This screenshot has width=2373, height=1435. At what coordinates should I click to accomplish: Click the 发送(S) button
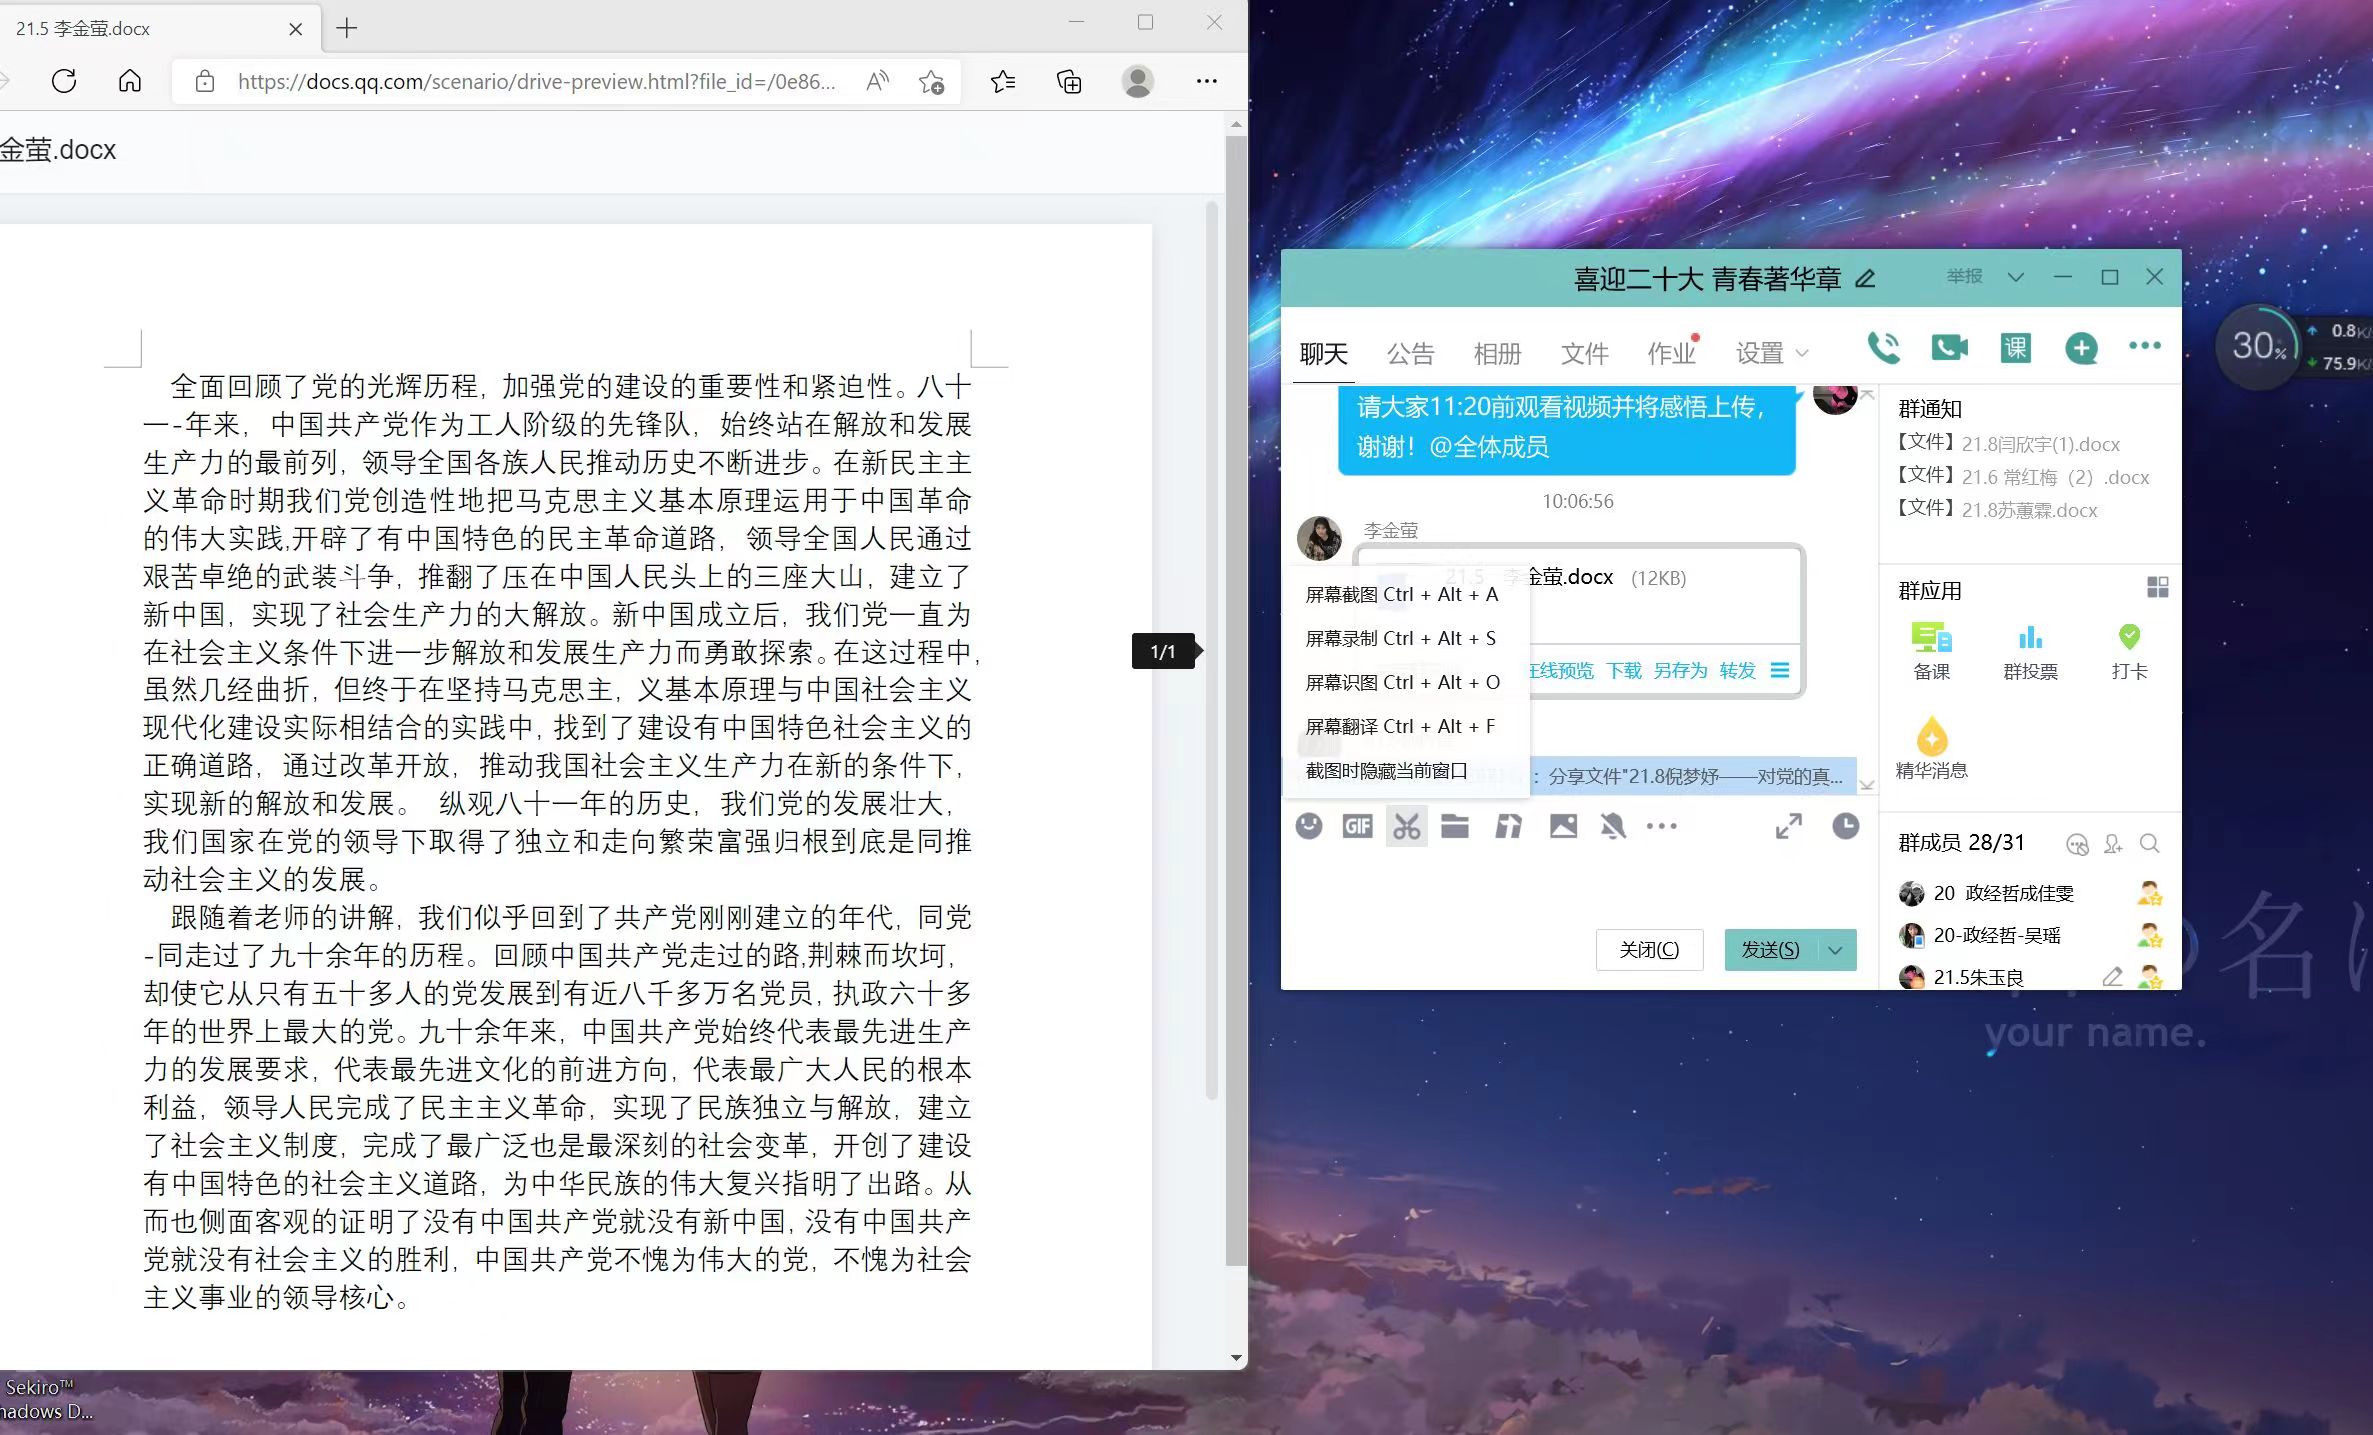pyautogui.click(x=1770, y=950)
